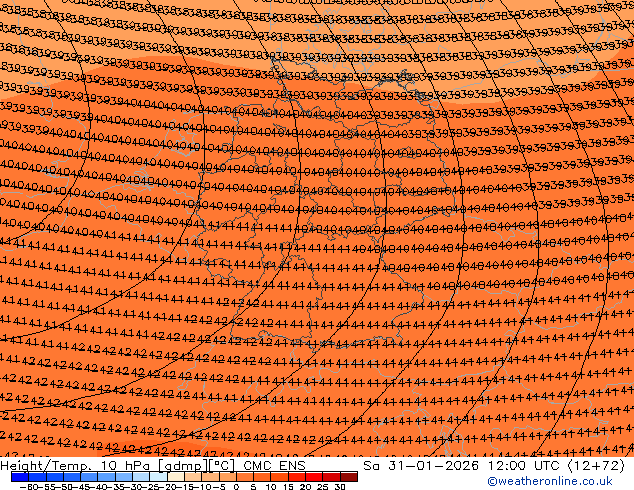
Task: Click the '[°C]' unit label
Action: [222, 466]
